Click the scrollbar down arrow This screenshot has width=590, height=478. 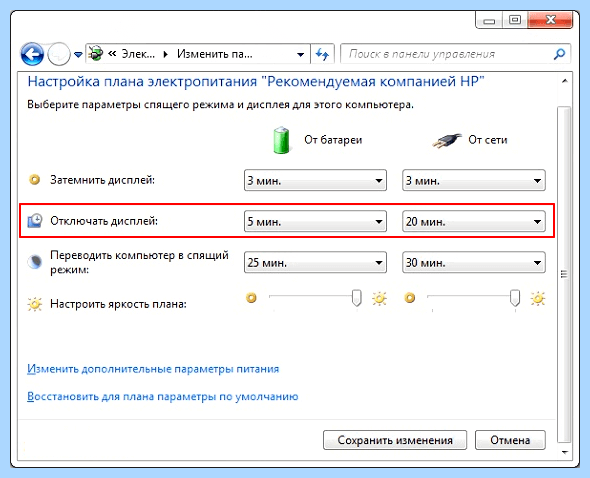point(564,452)
